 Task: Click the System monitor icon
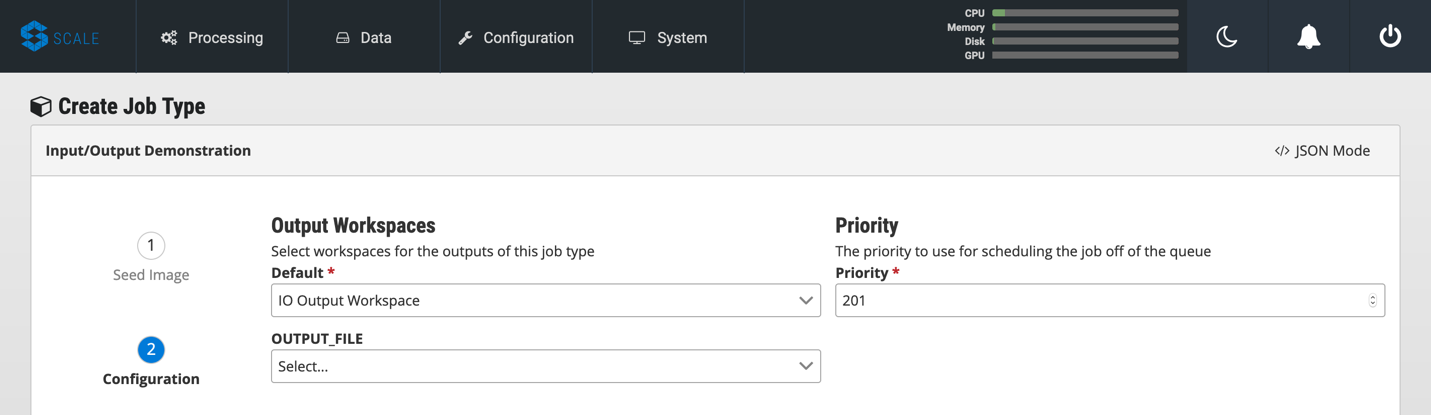pos(637,38)
